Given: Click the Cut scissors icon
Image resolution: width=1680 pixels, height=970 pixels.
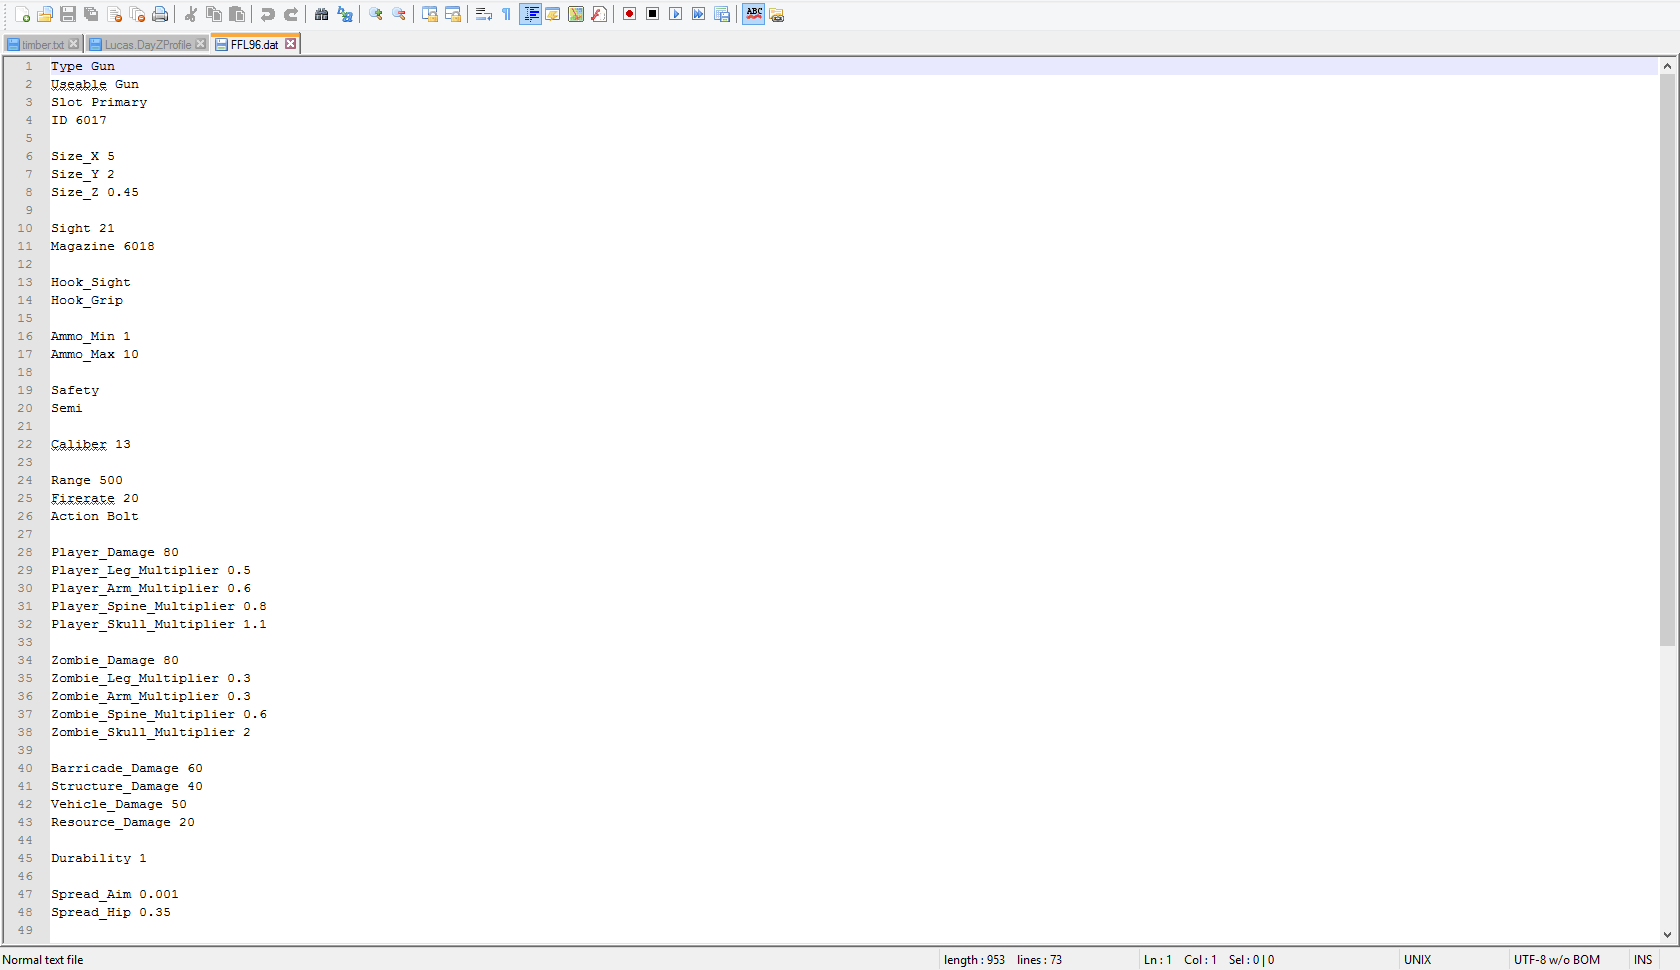Looking at the screenshot, I should [x=190, y=14].
